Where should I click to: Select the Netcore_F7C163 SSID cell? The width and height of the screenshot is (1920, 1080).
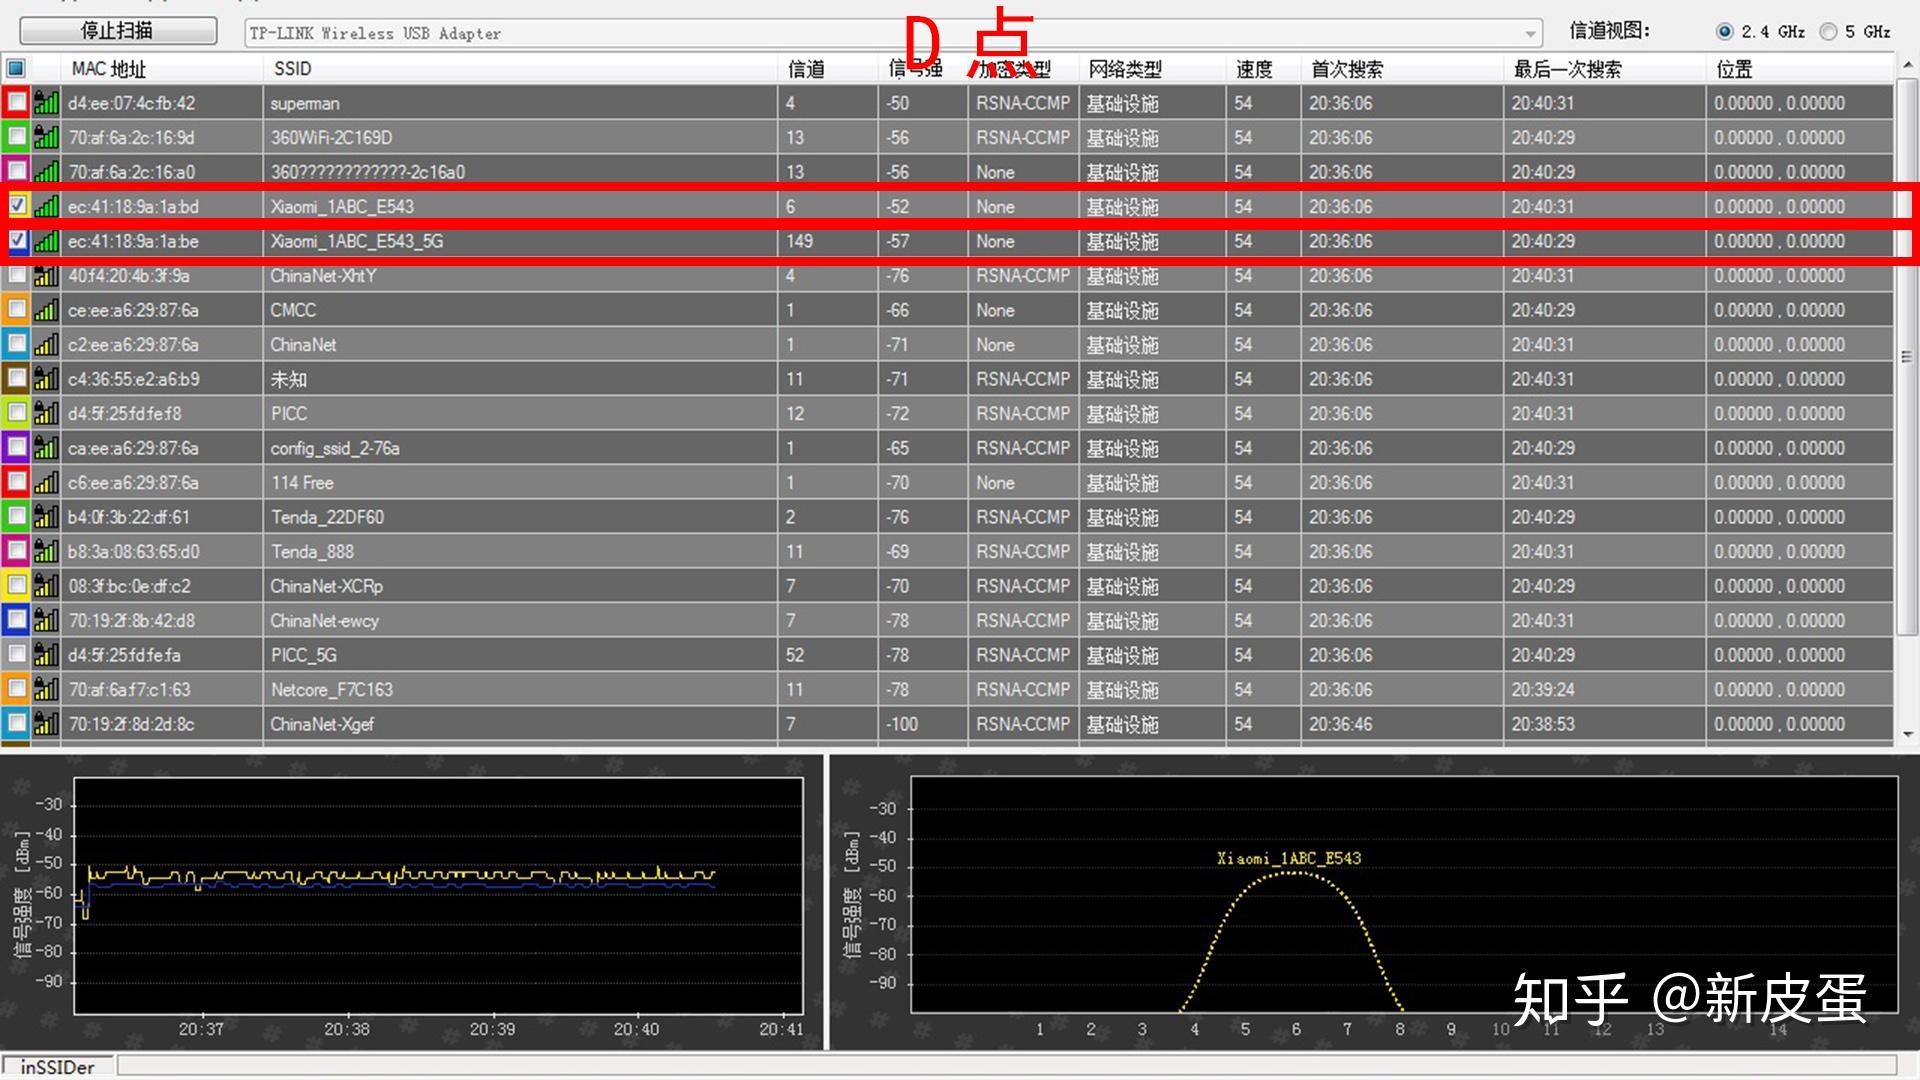point(521,689)
